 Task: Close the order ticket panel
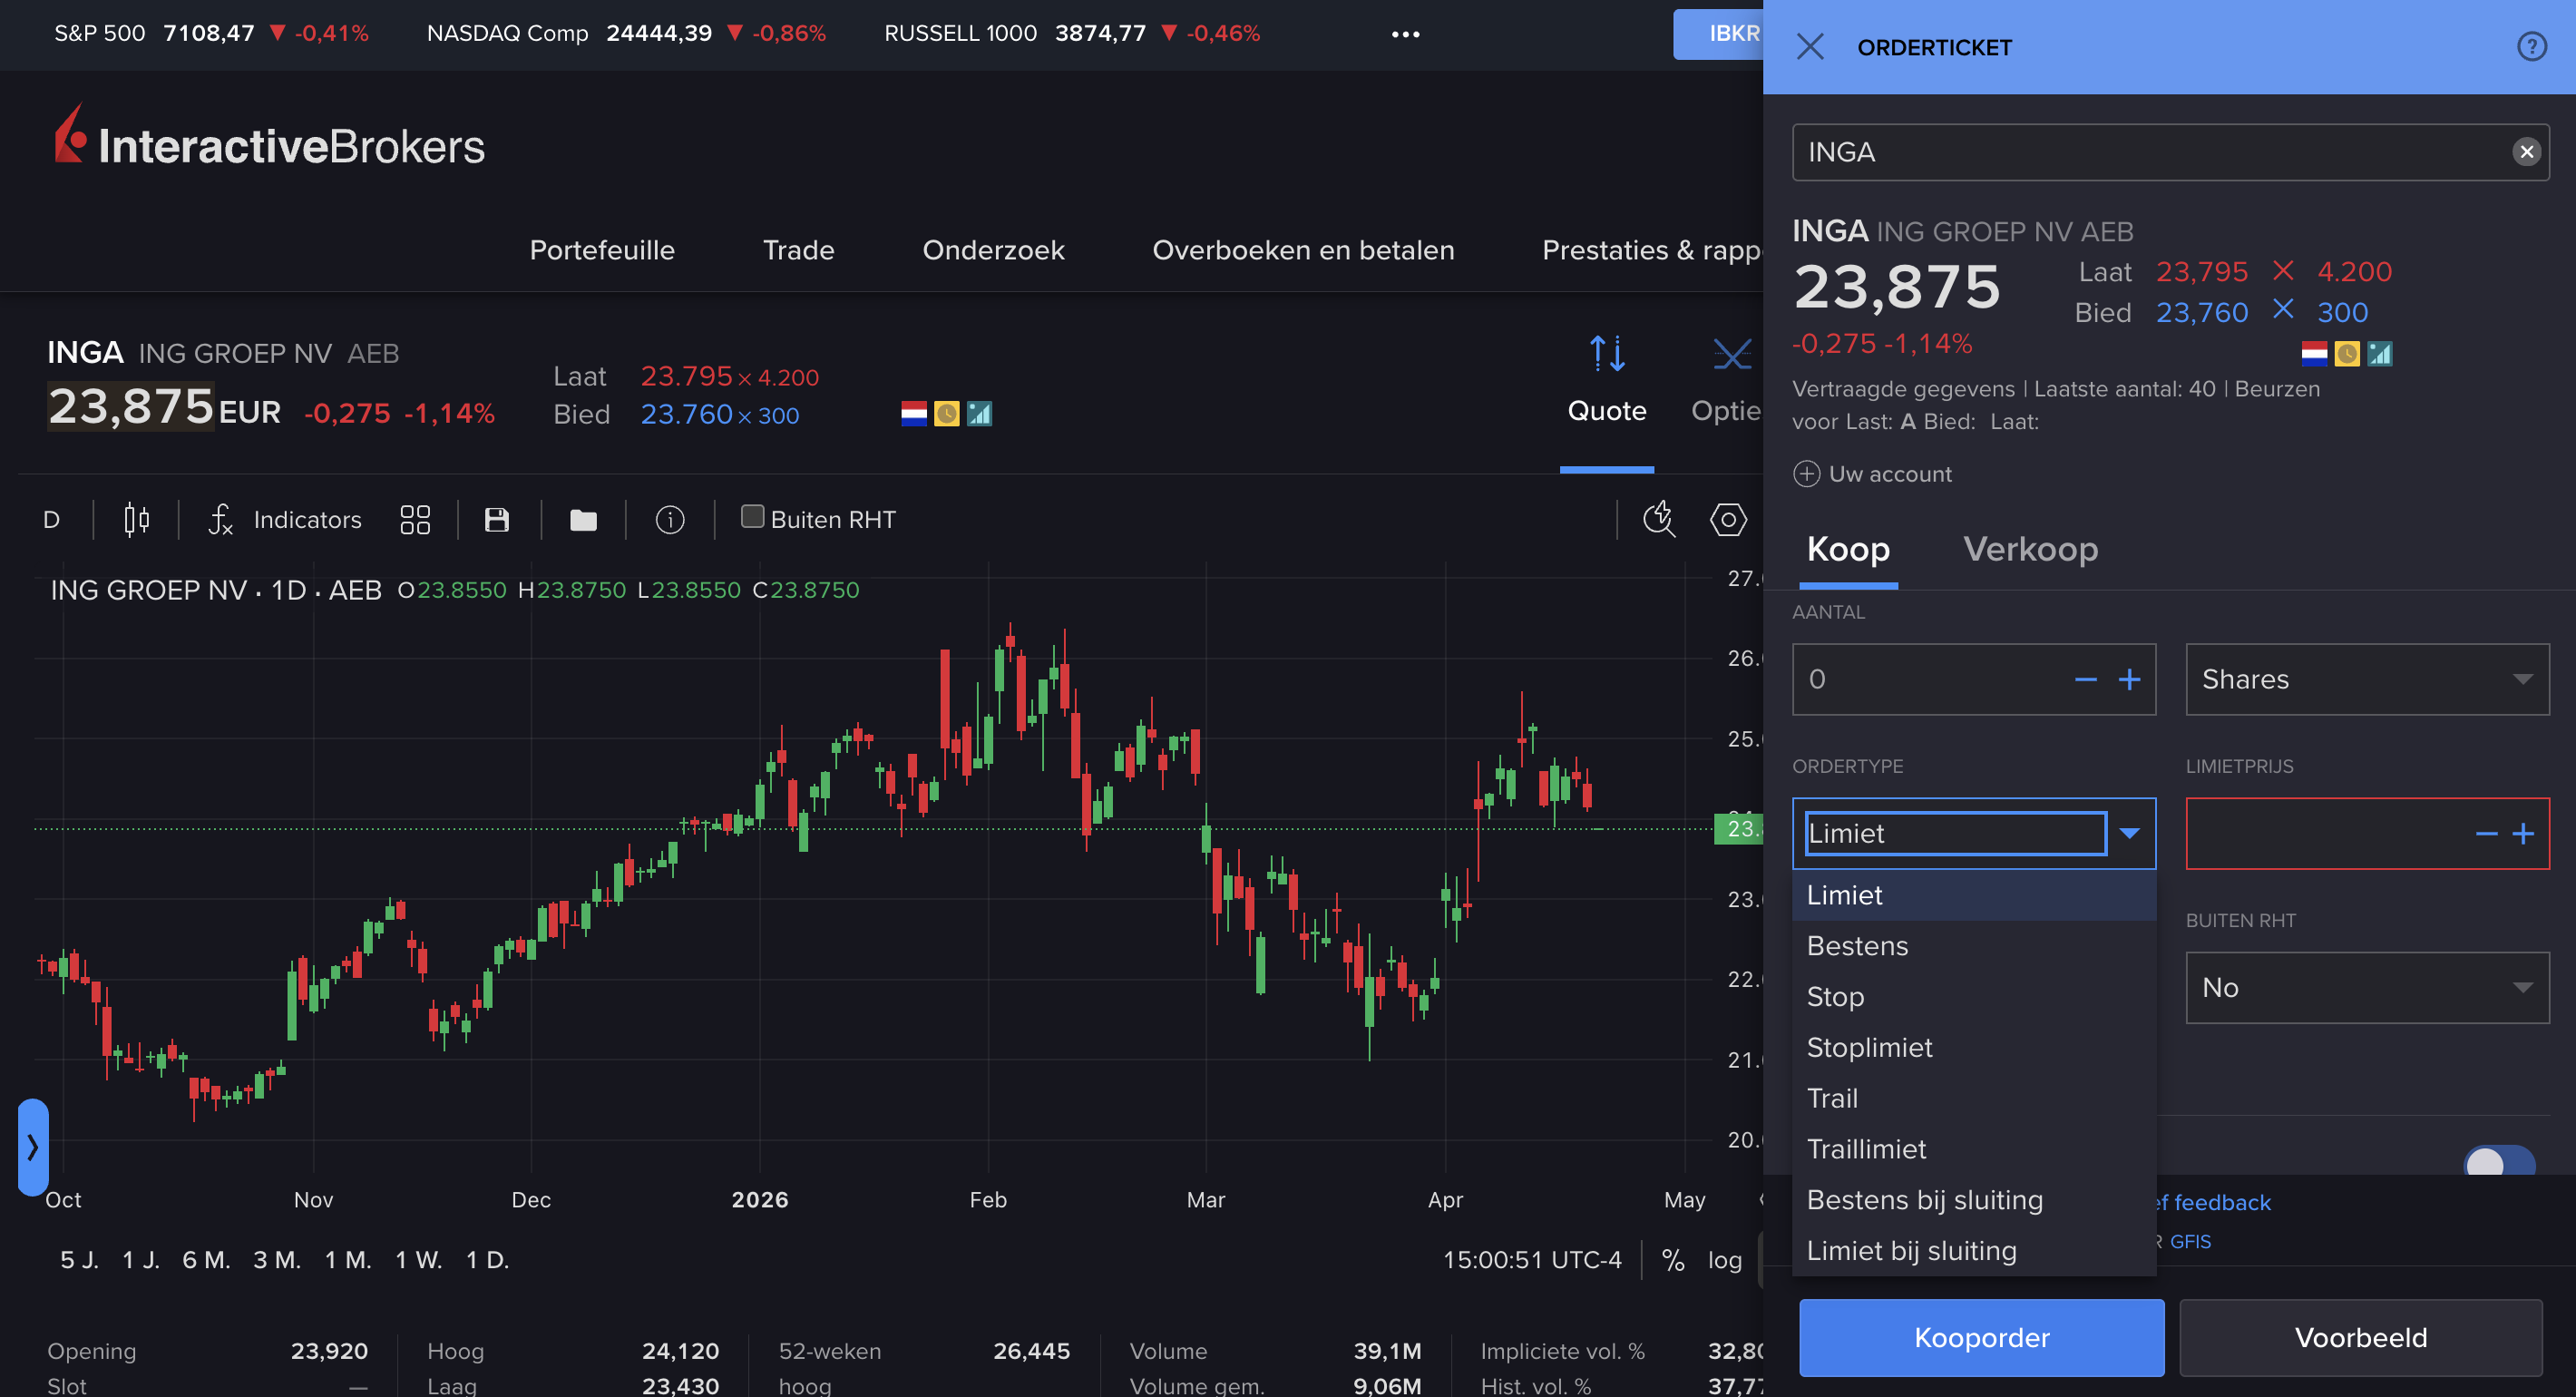click(x=1809, y=47)
